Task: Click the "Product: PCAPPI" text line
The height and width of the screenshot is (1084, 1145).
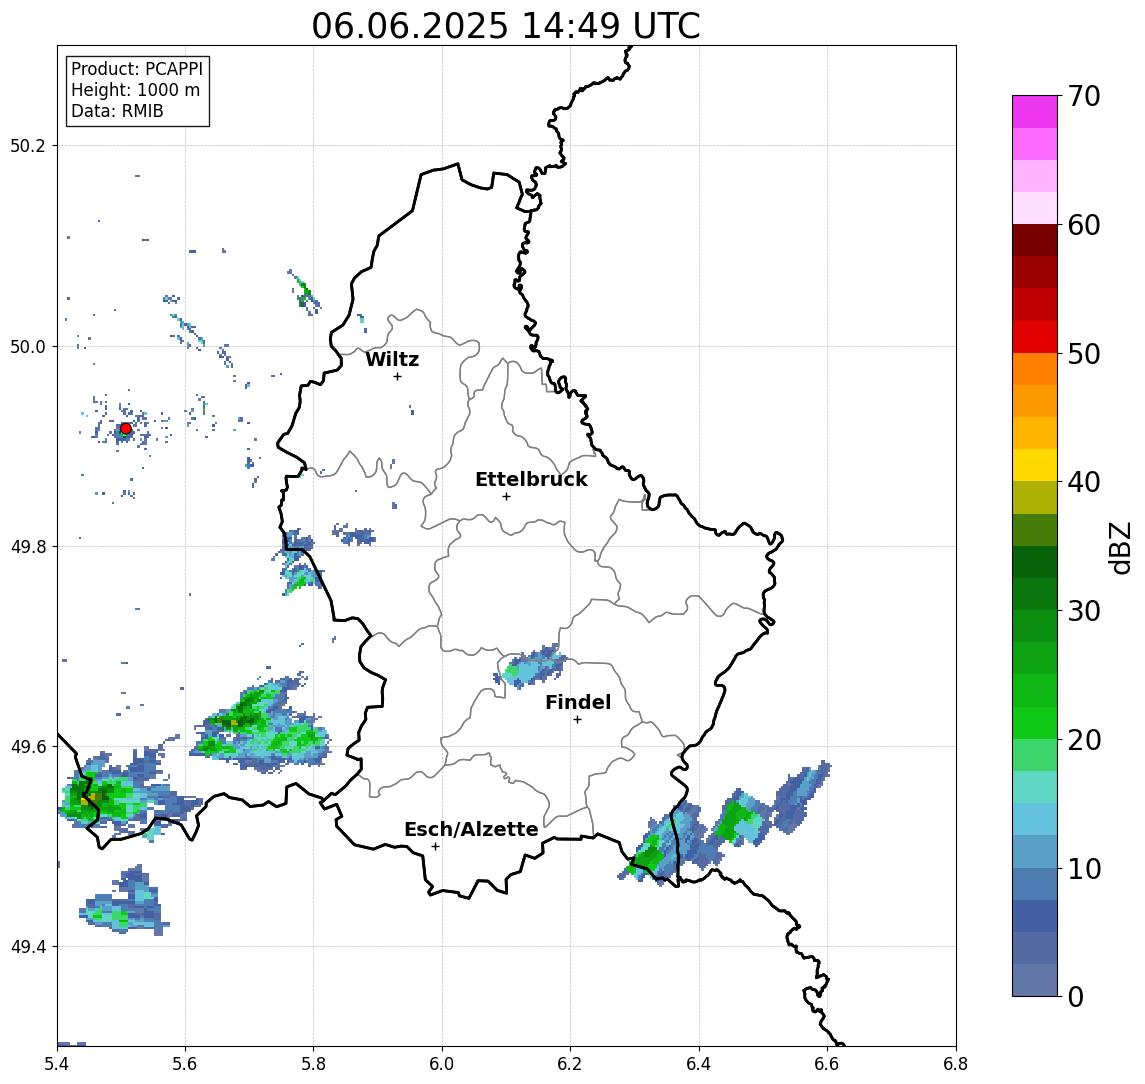Action: tap(137, 69)
